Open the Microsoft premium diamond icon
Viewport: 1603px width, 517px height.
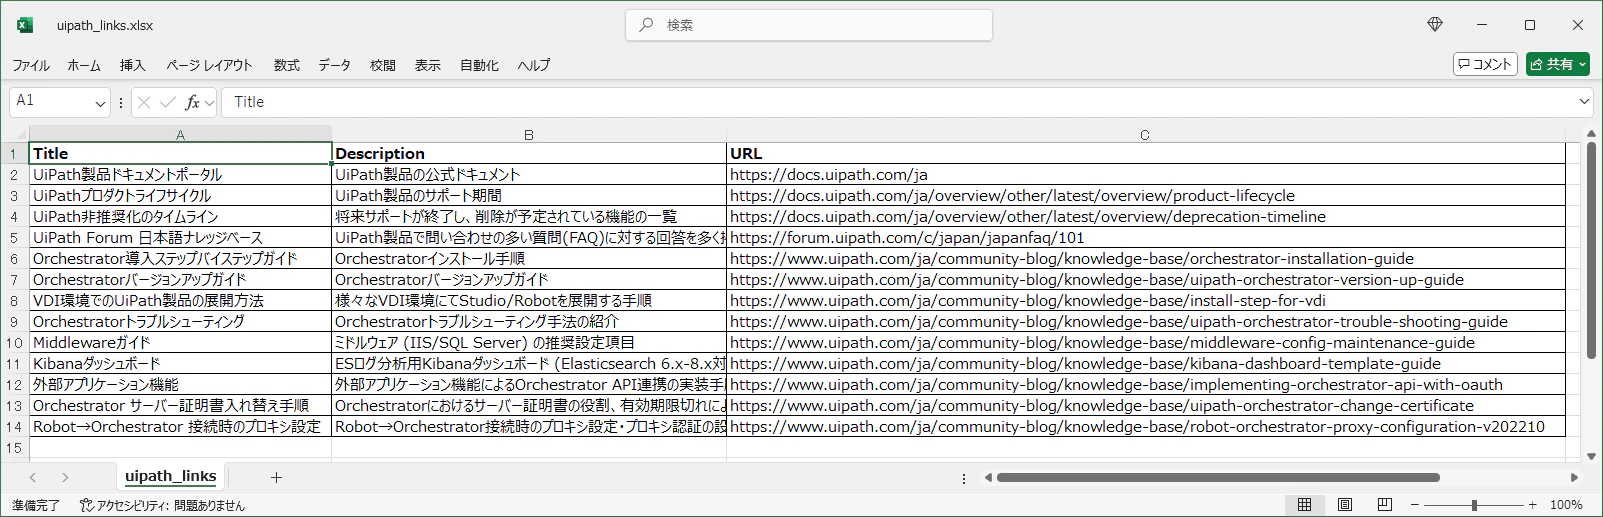1435,25
